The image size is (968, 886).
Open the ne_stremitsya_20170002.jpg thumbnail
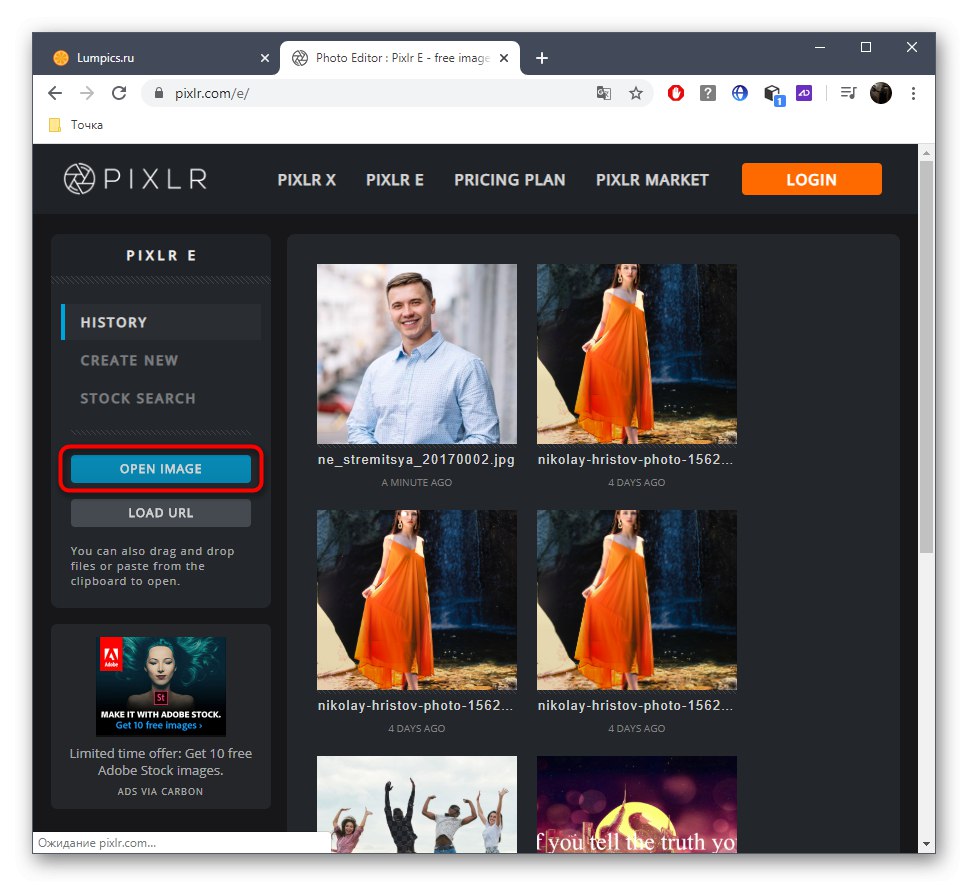point(417,354)
